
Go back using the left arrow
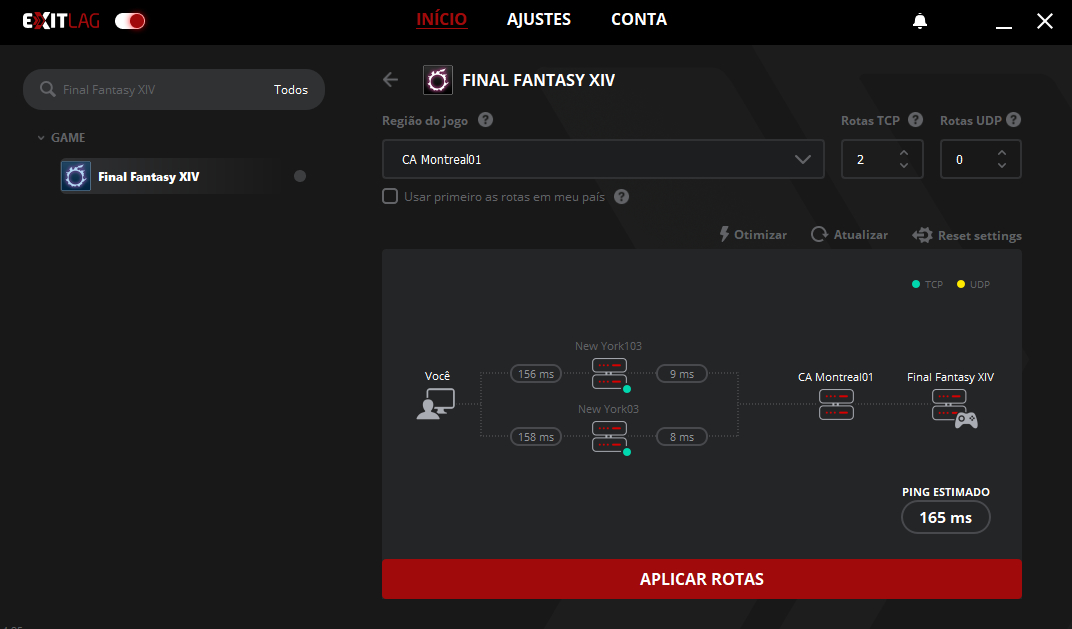point(391,80)
